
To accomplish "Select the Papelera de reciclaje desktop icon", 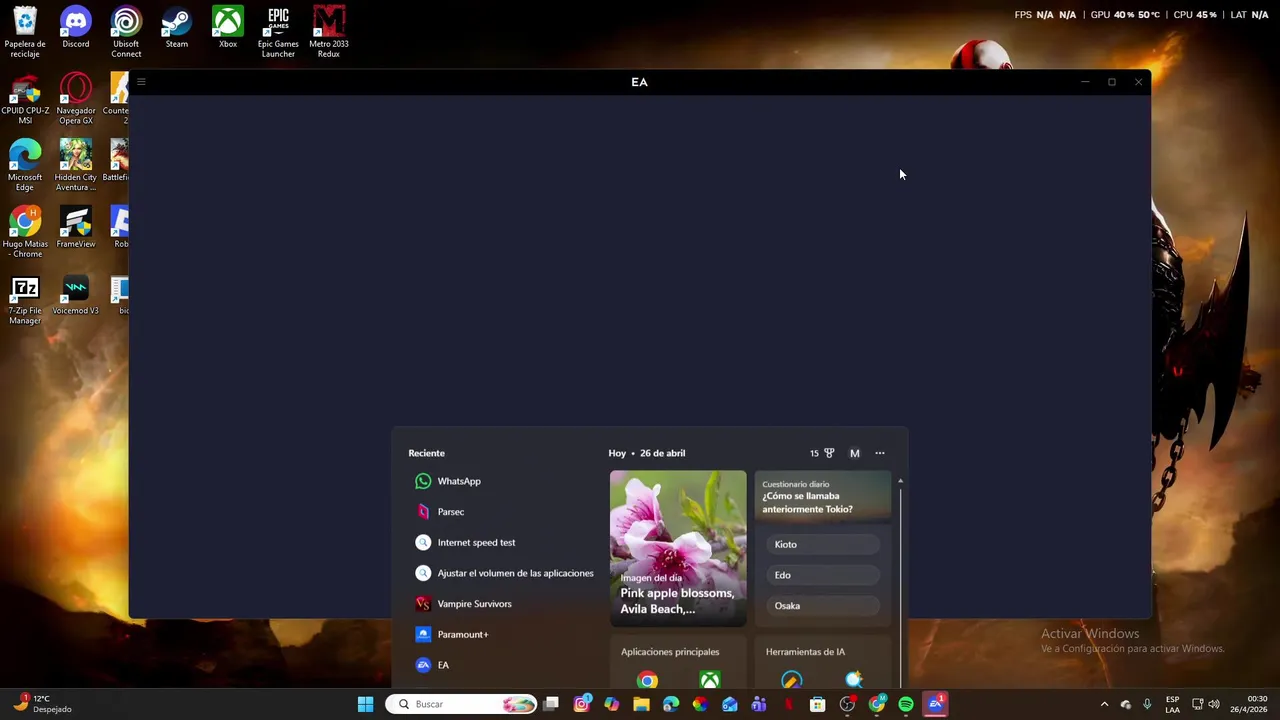I will click(x=25, y=32).
